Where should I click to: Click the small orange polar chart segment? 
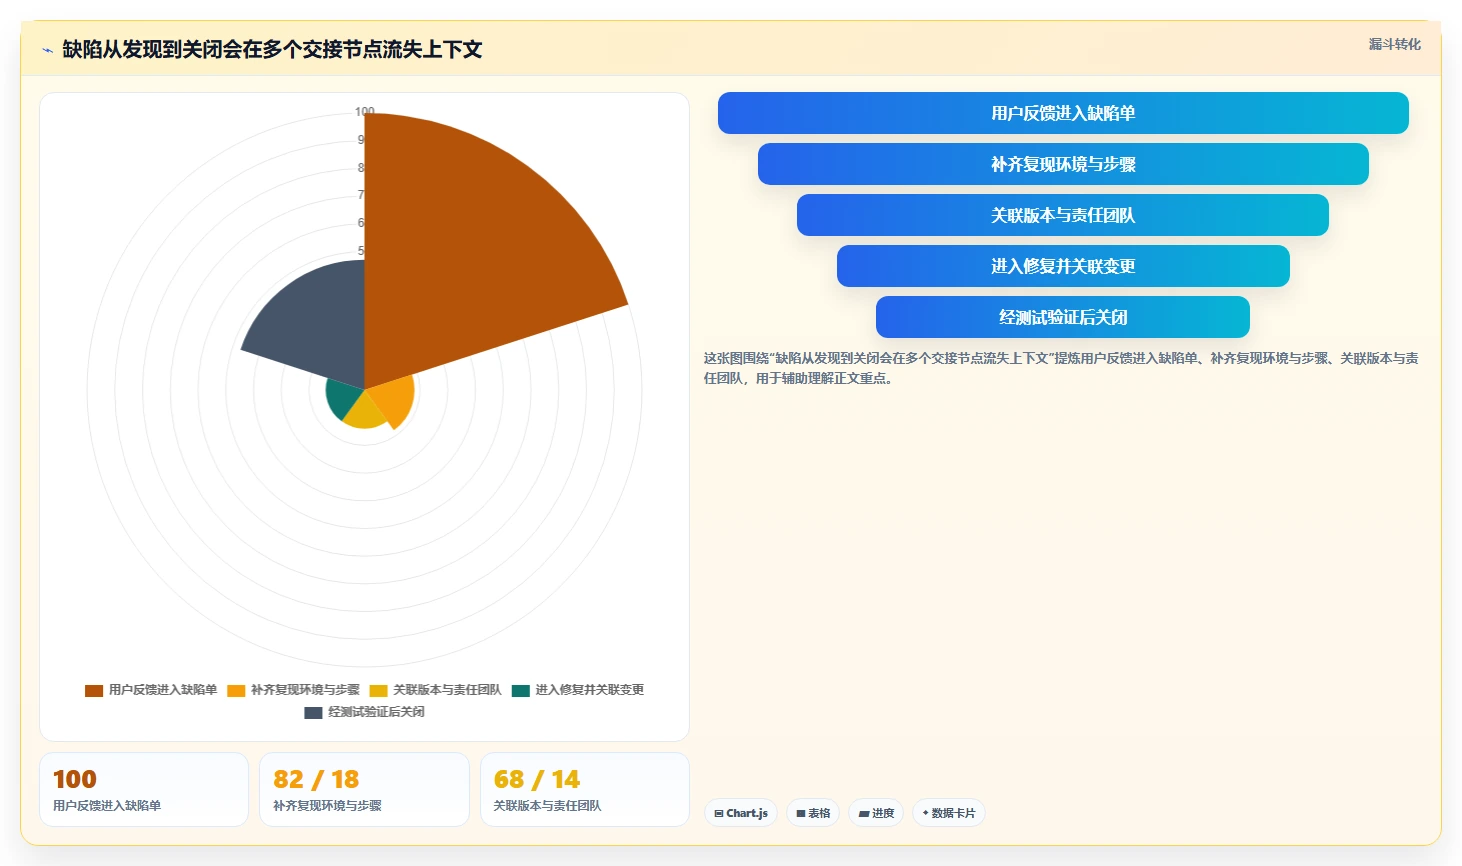click(x=395, y=400)
